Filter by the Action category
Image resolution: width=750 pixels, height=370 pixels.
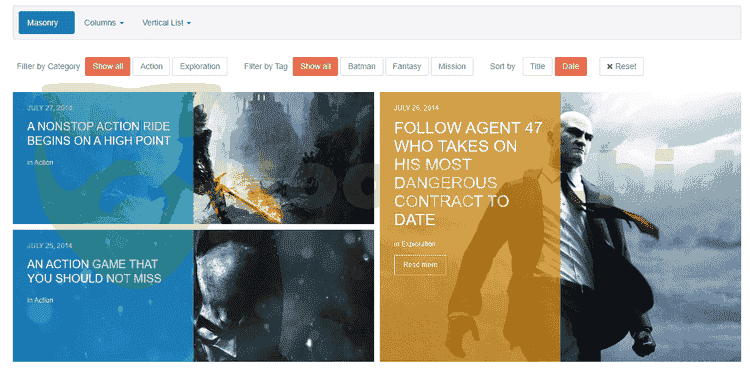pyautogui.click(x=151, y=66)
